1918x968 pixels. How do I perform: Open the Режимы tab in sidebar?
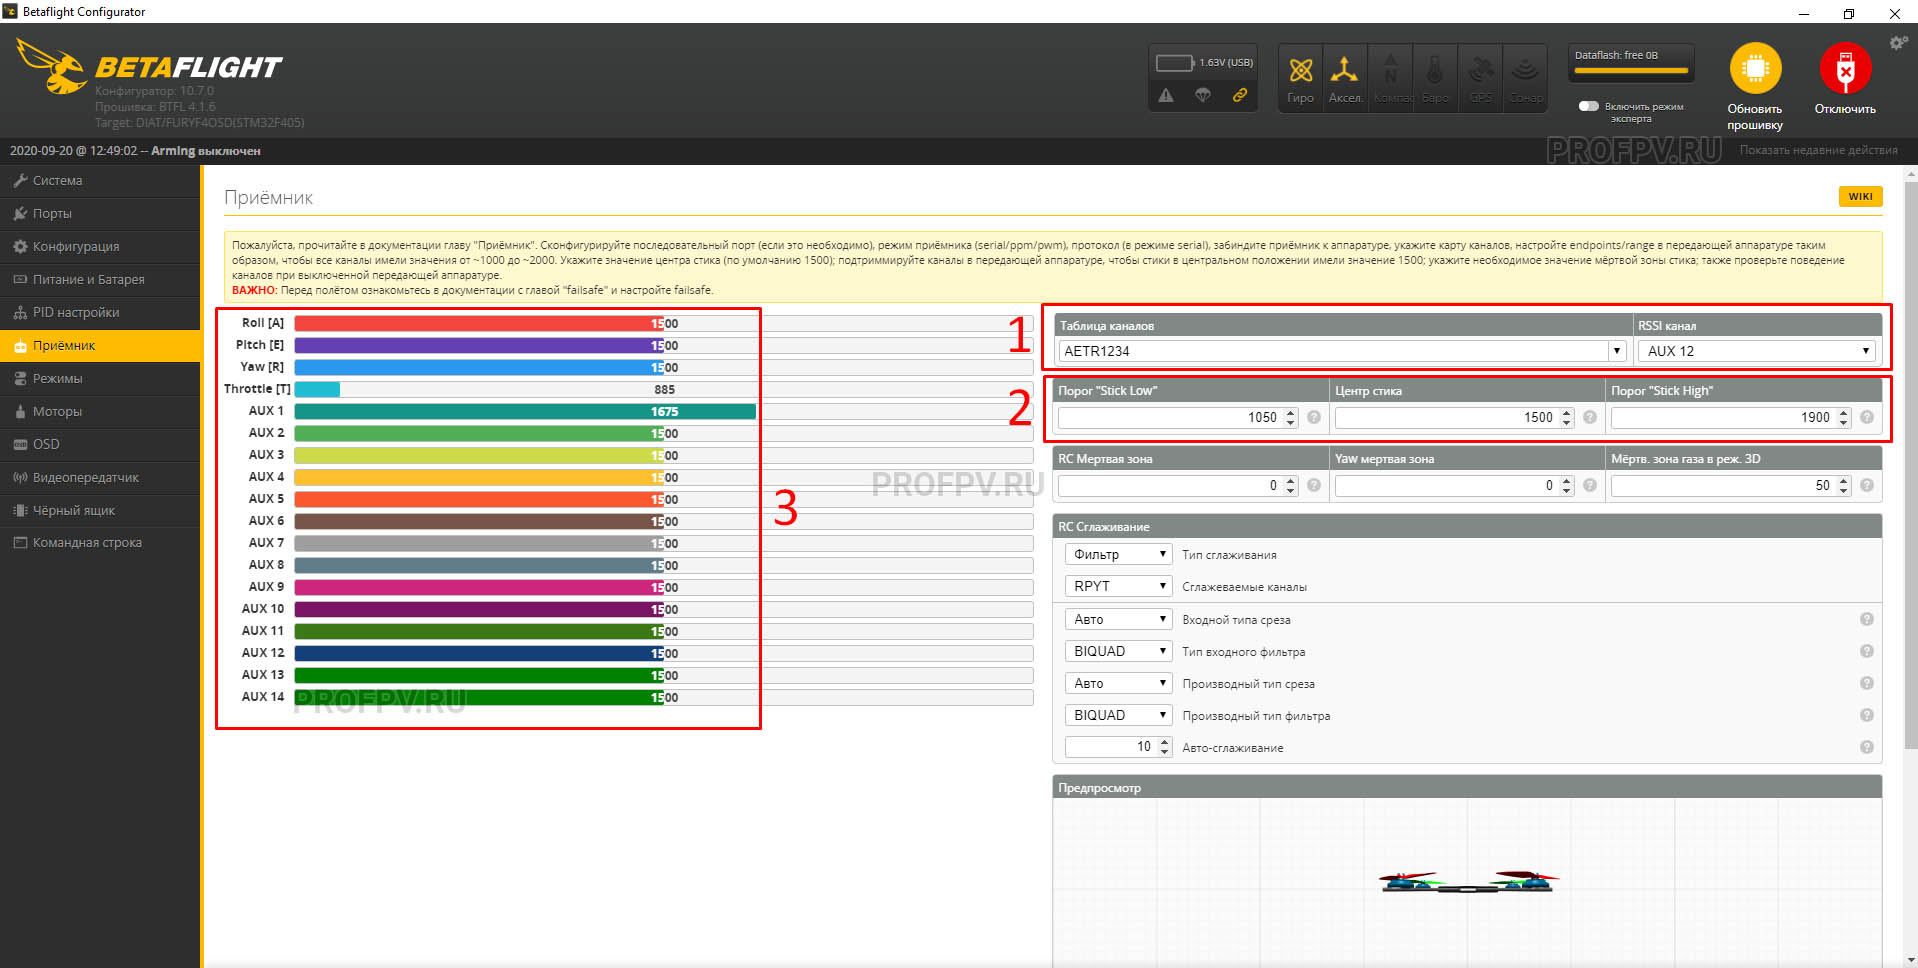coord(100,379)
